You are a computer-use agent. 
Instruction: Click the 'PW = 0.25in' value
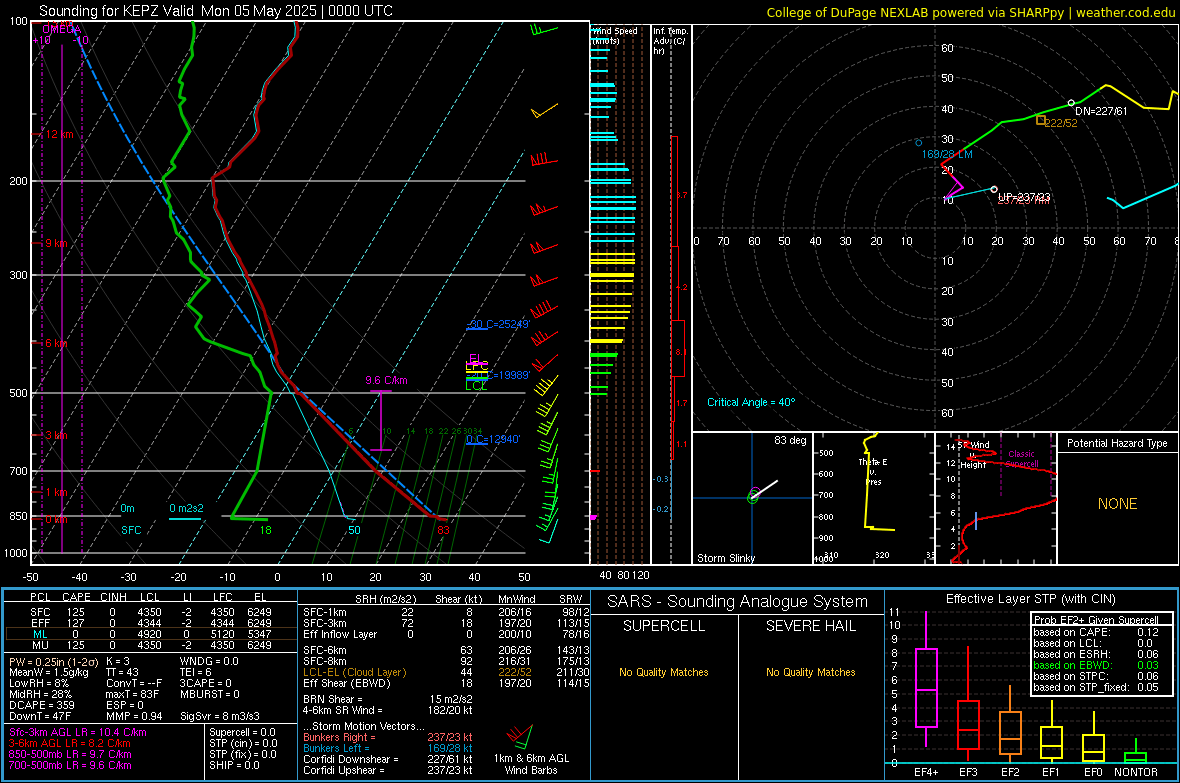(54, 661)
